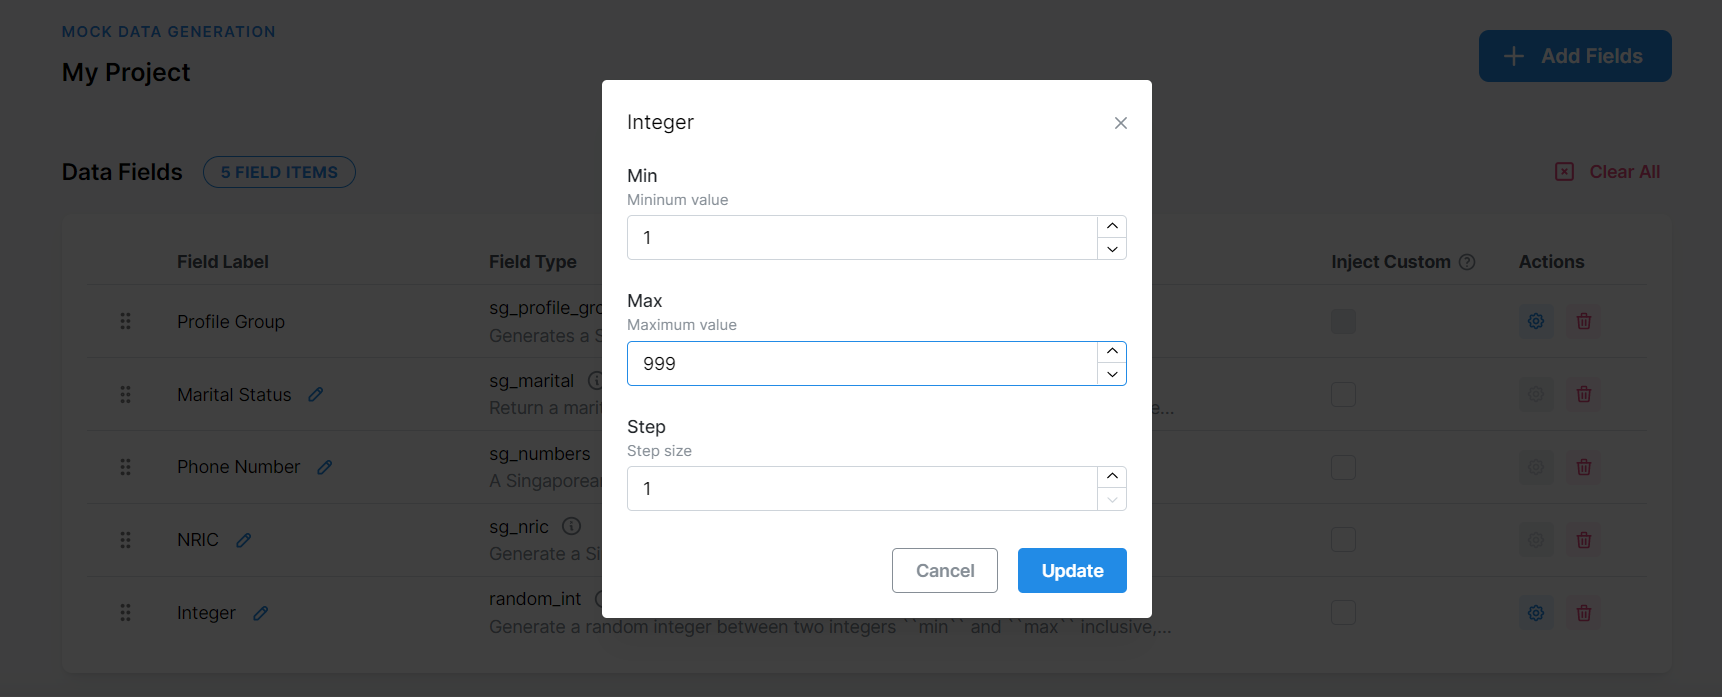Increase the Min value with up arrow

[1112, 226]
